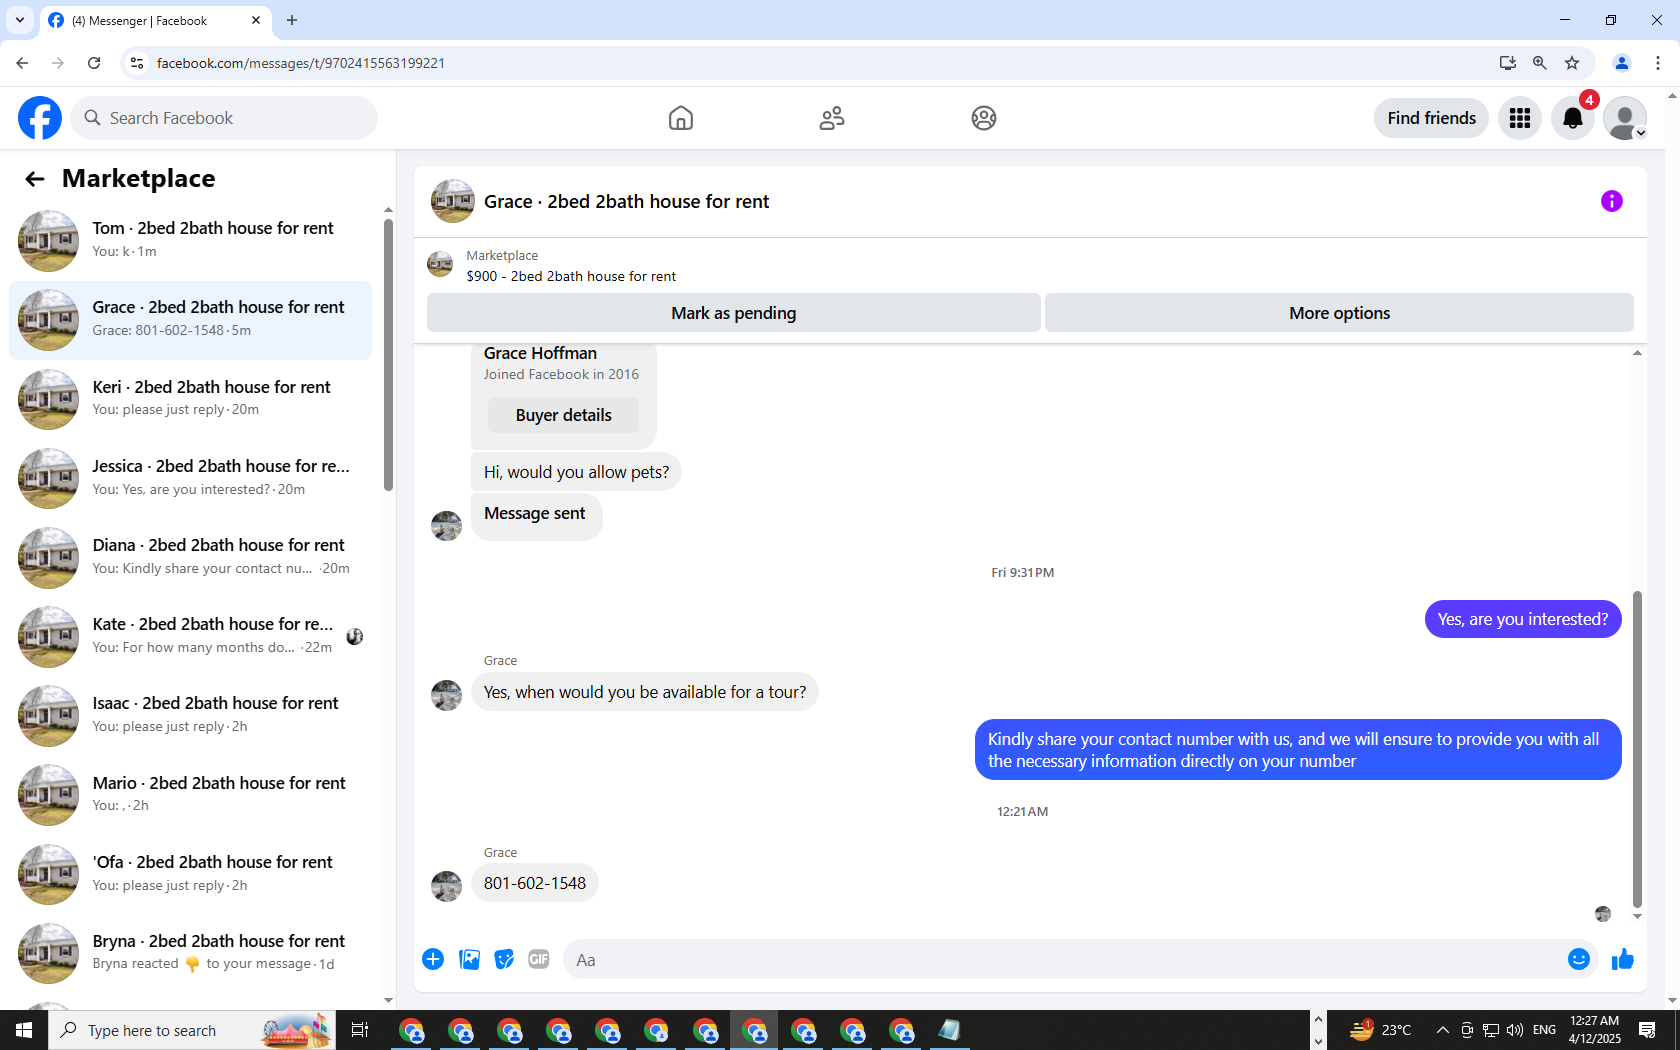Click the chat list scrollbar
This screenshot has height=1050, width=1680.
tap(388, 355)
